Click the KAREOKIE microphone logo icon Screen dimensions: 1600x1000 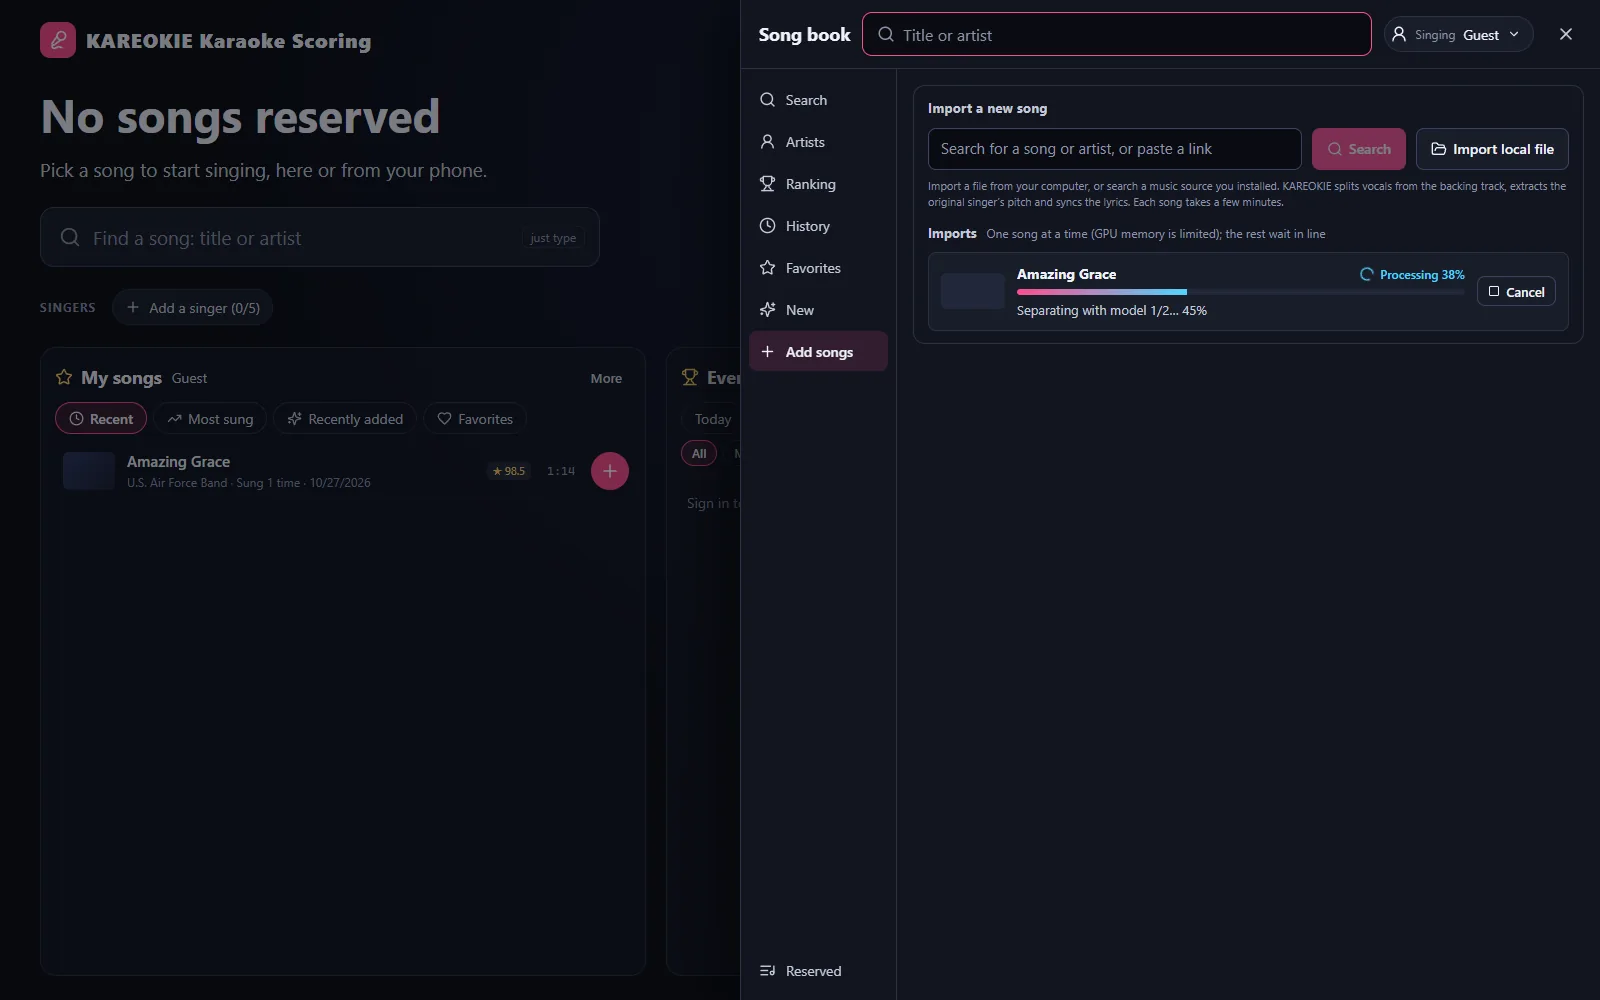coord(58,40)
